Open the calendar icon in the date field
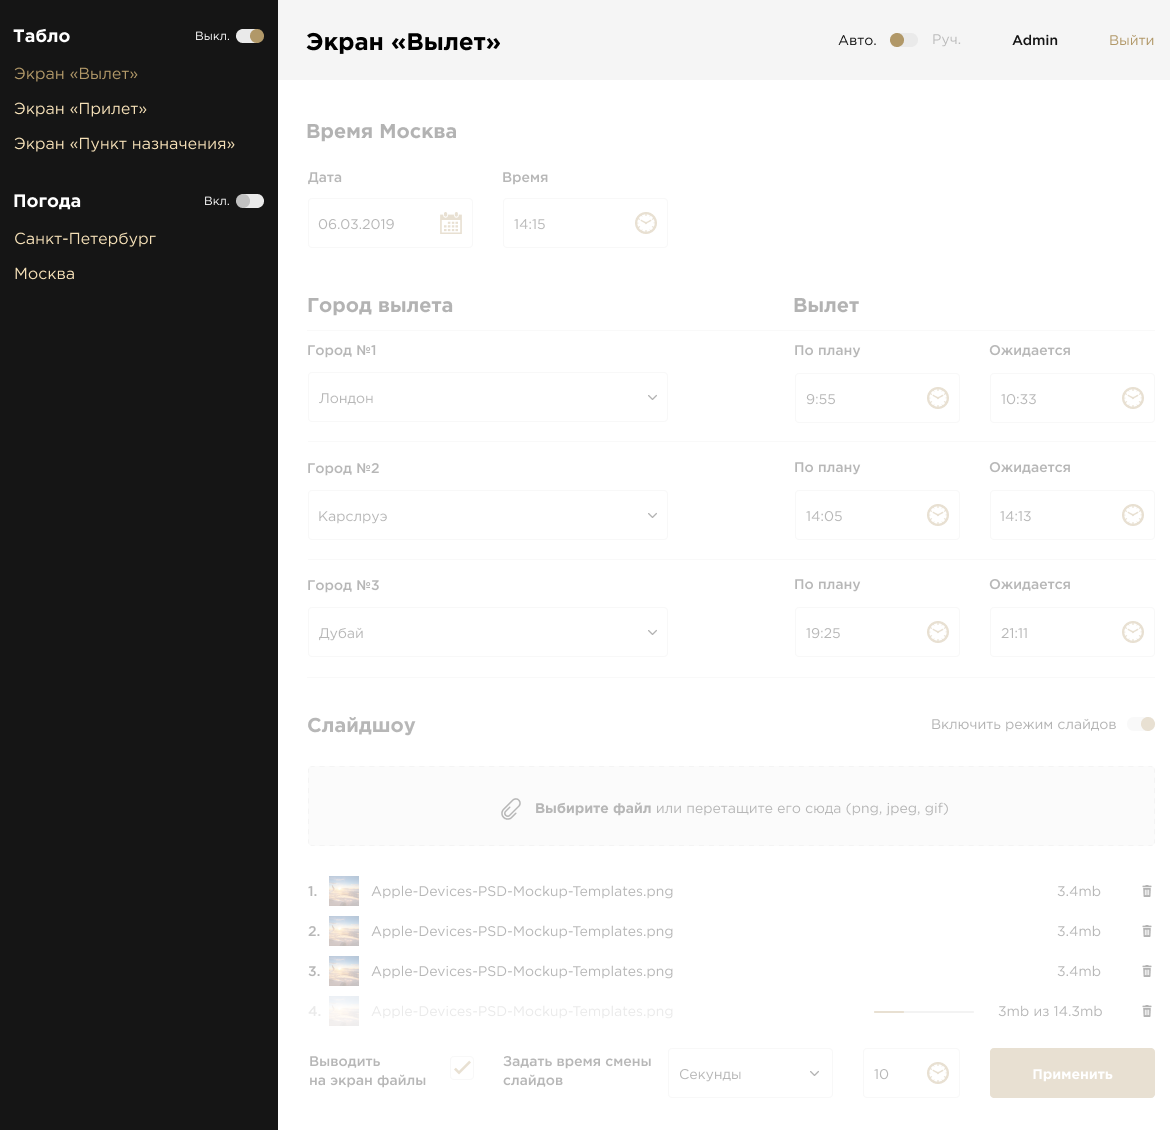 coord(451,223)
